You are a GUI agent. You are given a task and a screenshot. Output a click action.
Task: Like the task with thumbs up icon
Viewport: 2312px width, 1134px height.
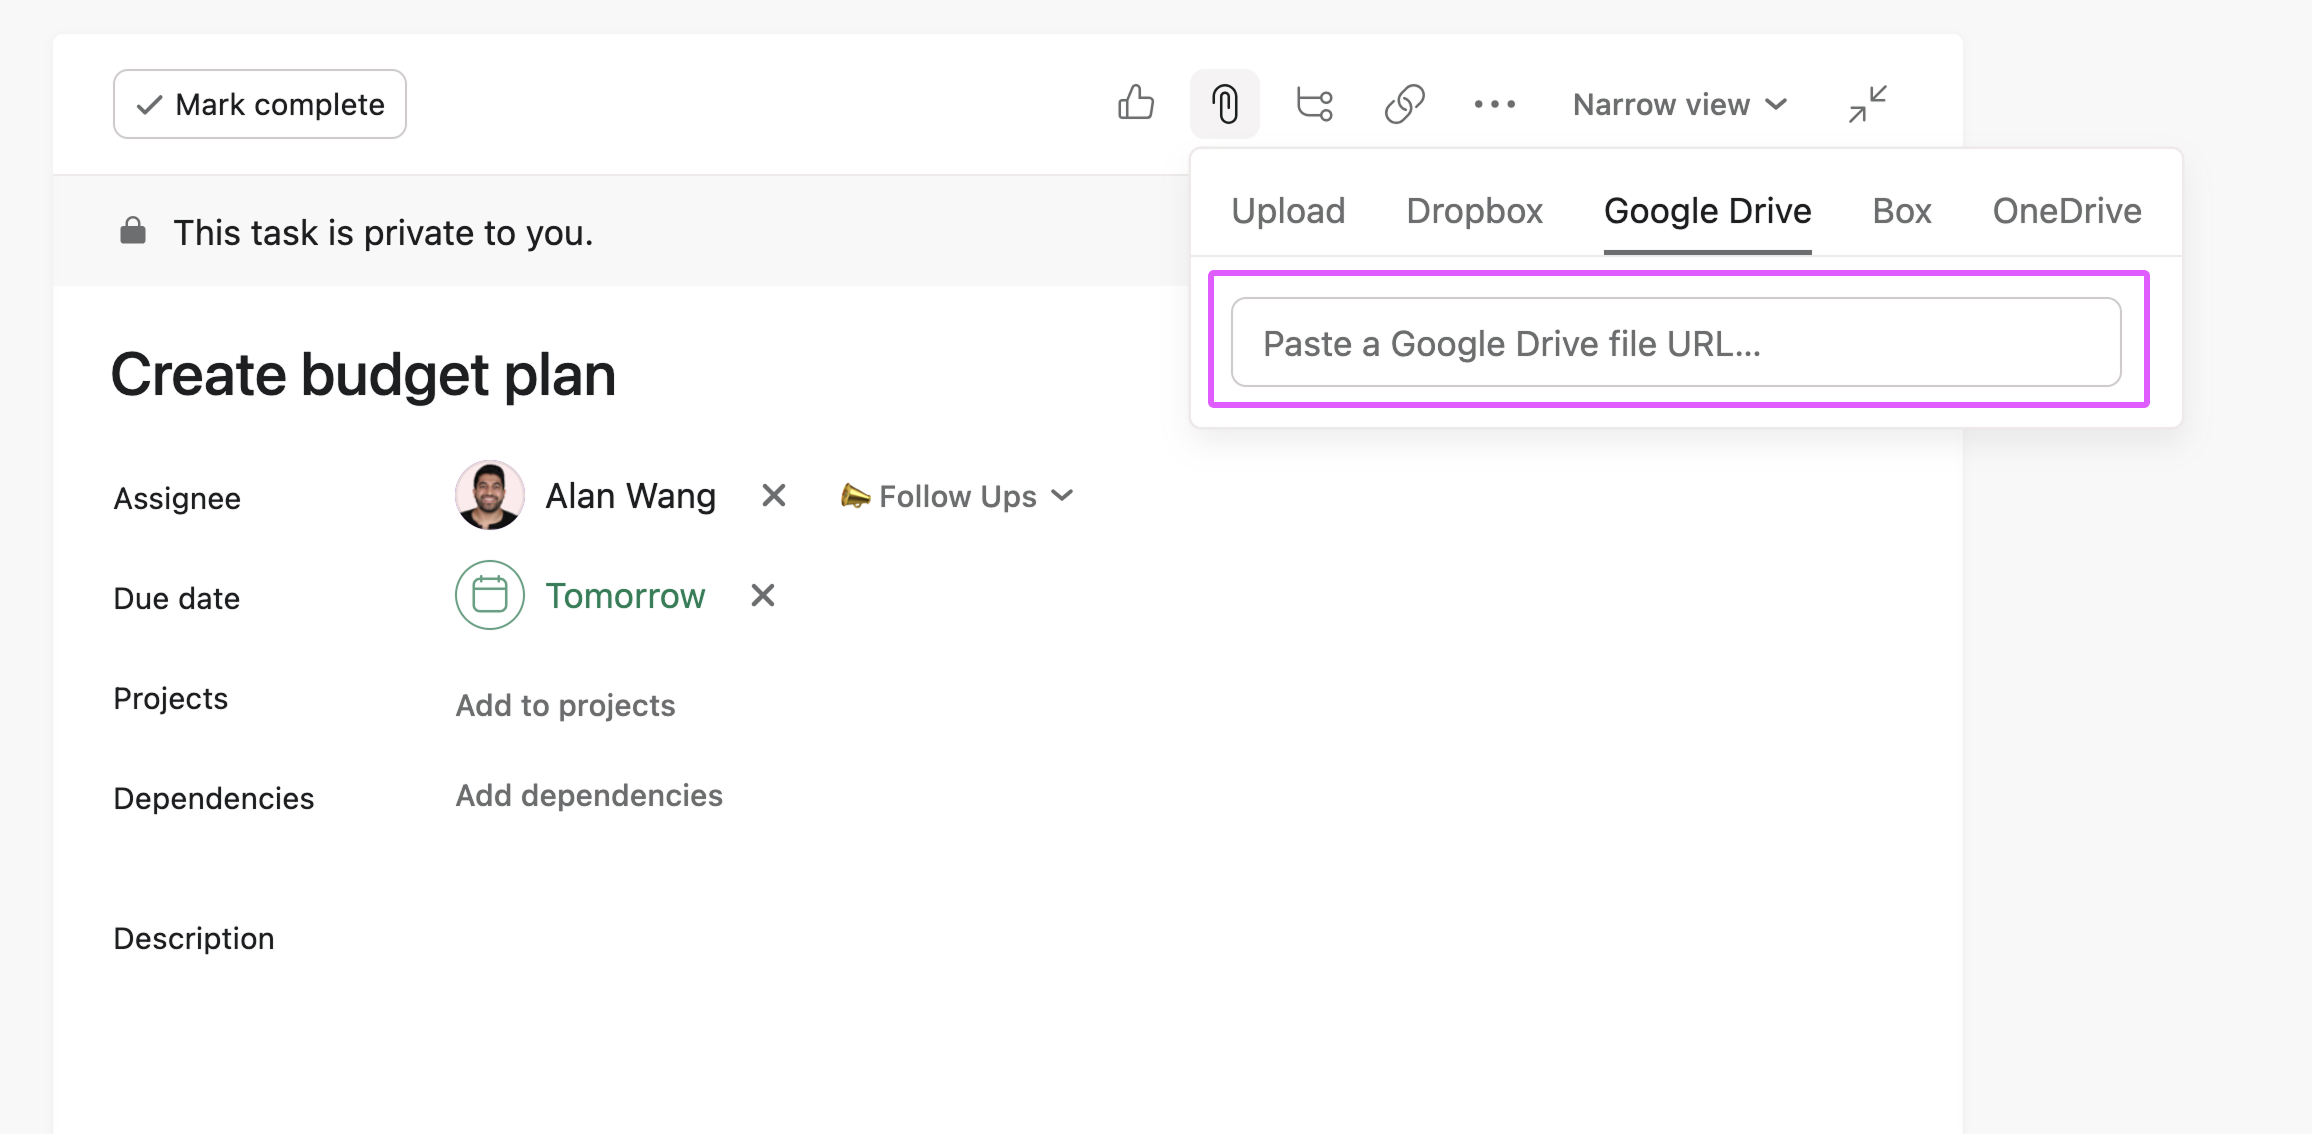click(1137, 103)
